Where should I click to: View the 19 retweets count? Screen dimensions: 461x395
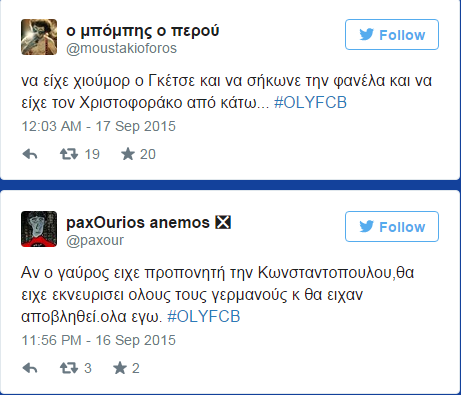click(92, 154)
